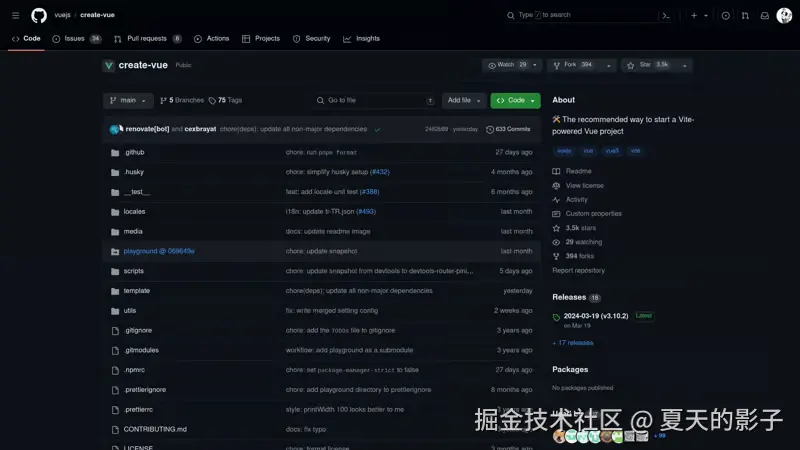Focus the Go to file input
This screenshot has height=450, width=800.
click(x=375, y=101)
